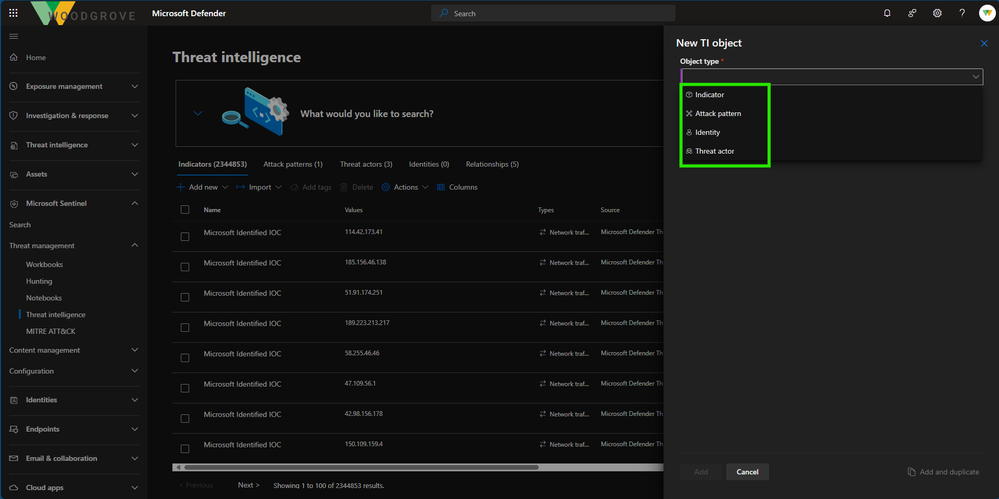Expand the search card chevron
Image resolution: width=999 pixels, height=499 pixels.
(x=198, y=113)
